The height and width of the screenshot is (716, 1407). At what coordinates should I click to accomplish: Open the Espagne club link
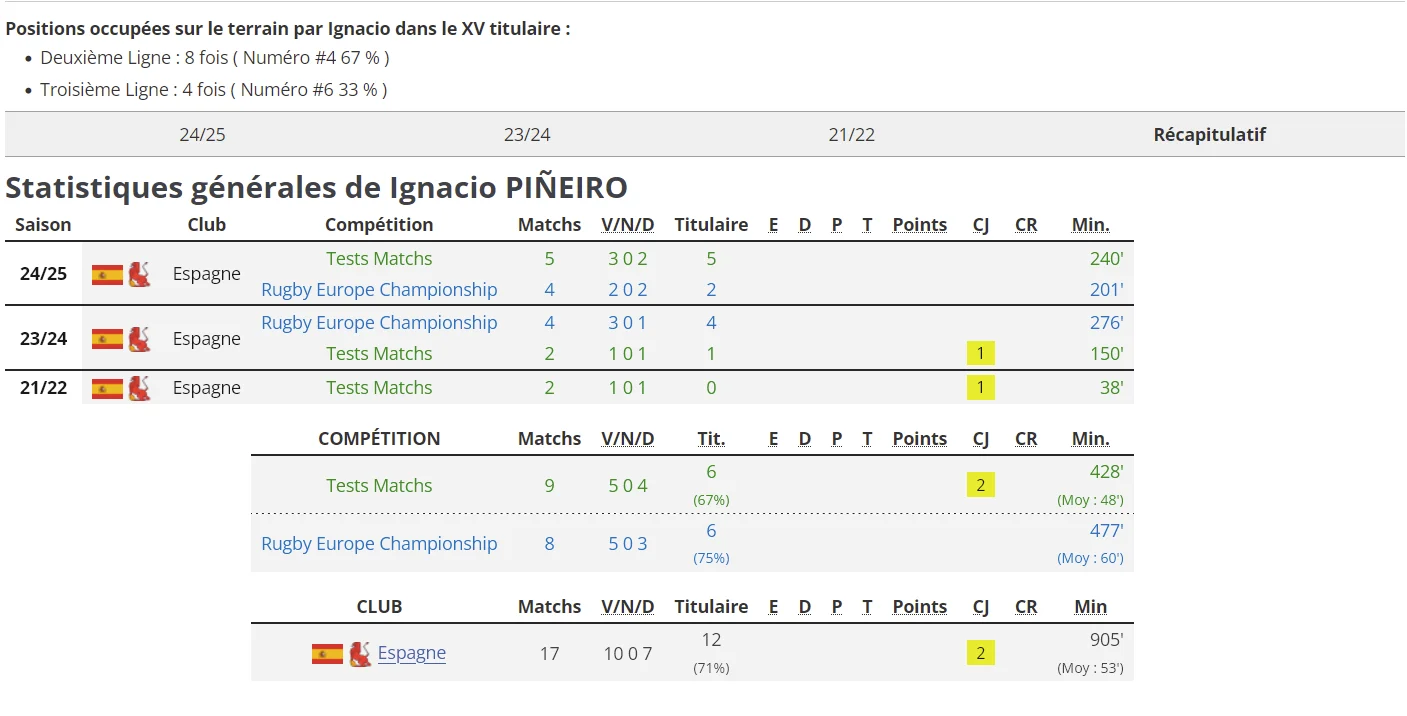pyautogui.click(x=412, y=653)
